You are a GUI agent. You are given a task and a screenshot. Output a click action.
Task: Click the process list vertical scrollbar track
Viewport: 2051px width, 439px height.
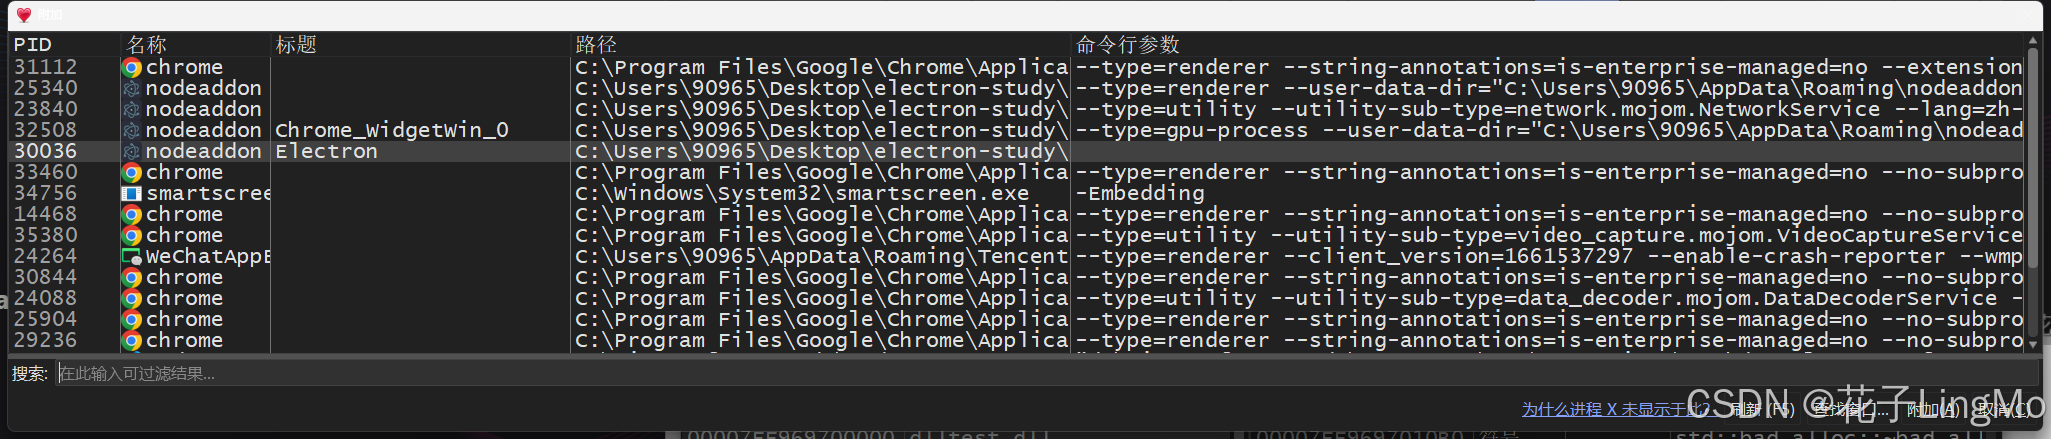coord(2032,195)
